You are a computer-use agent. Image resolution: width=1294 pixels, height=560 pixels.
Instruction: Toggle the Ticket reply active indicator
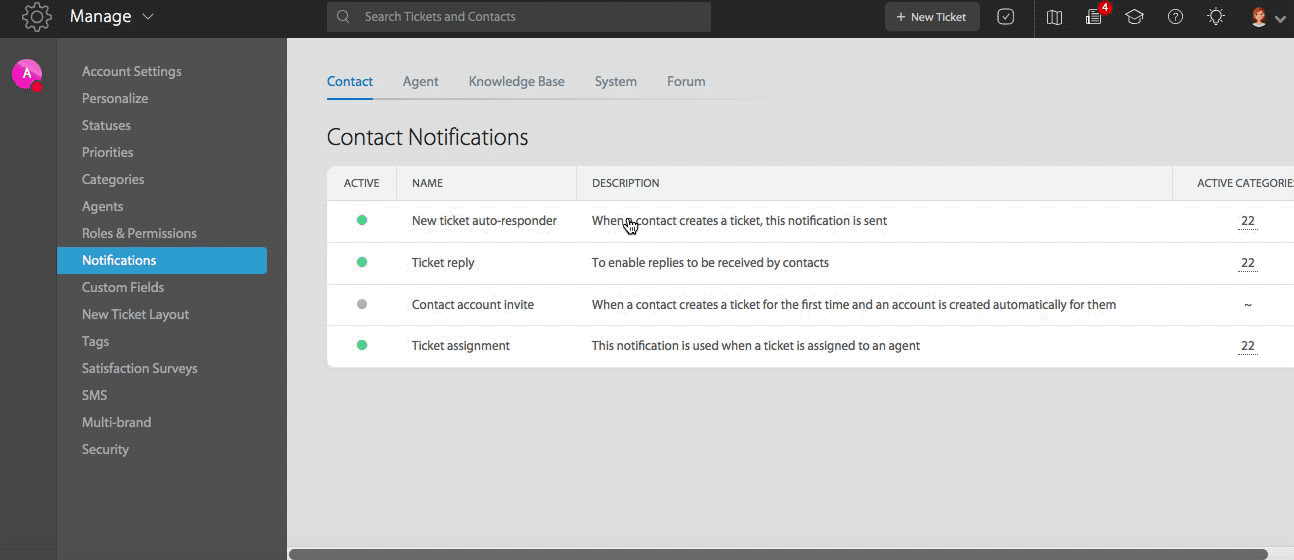pyautogui.click(x=362, y=262)
